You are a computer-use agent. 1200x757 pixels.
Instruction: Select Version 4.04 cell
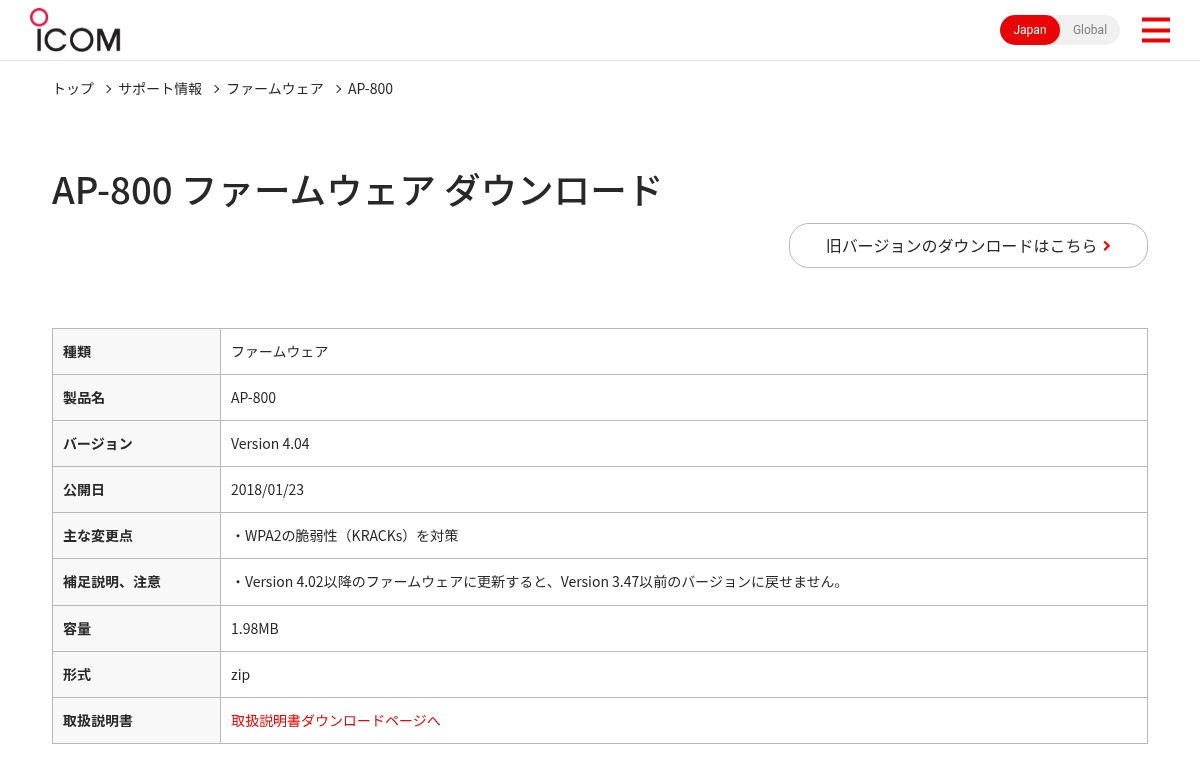pos(270,443)
